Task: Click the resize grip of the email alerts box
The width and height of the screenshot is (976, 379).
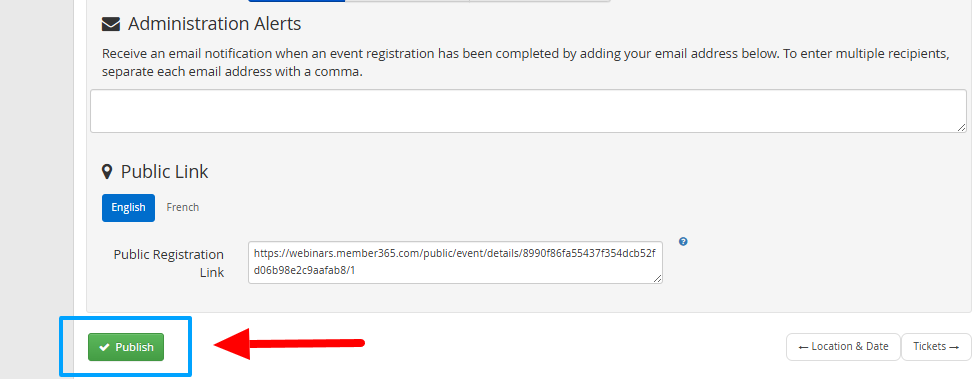Action: pos(962,127)
